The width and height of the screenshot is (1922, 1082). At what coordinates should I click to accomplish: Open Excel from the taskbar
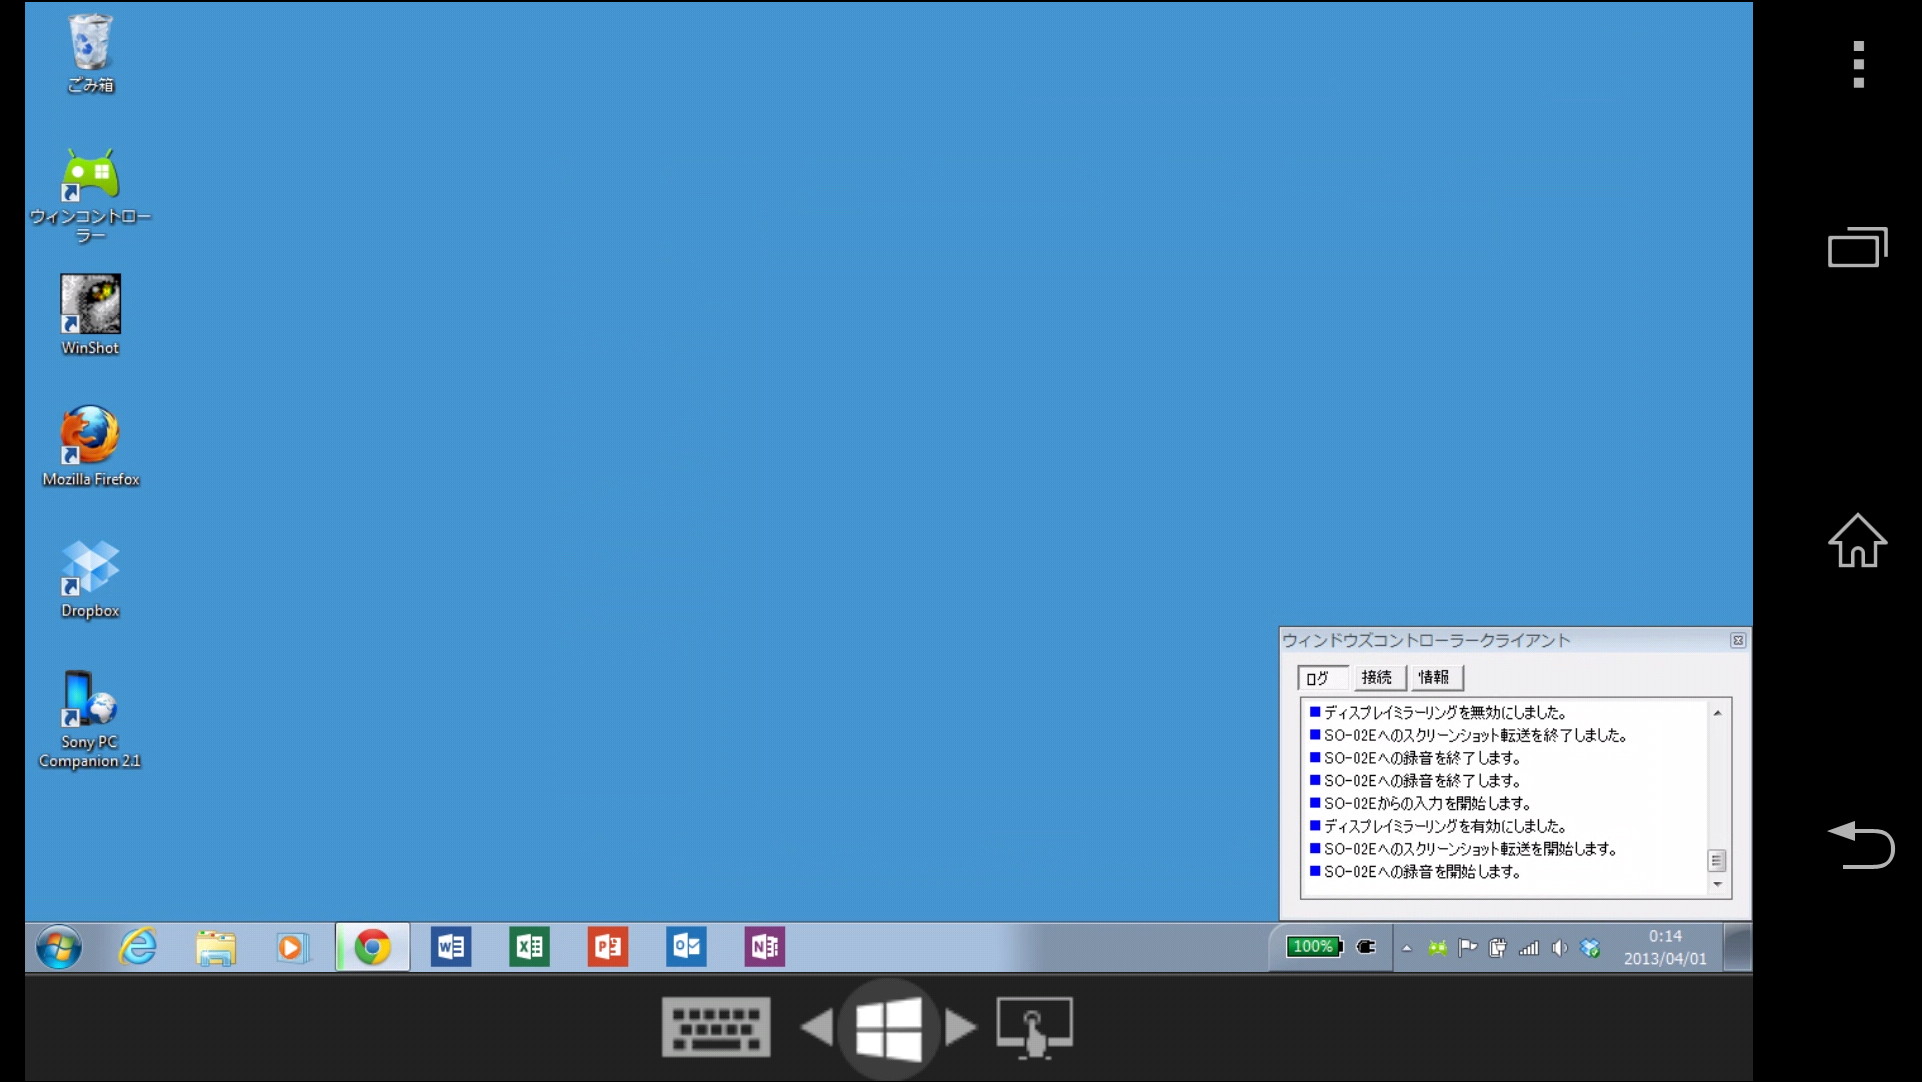(529, 947)
